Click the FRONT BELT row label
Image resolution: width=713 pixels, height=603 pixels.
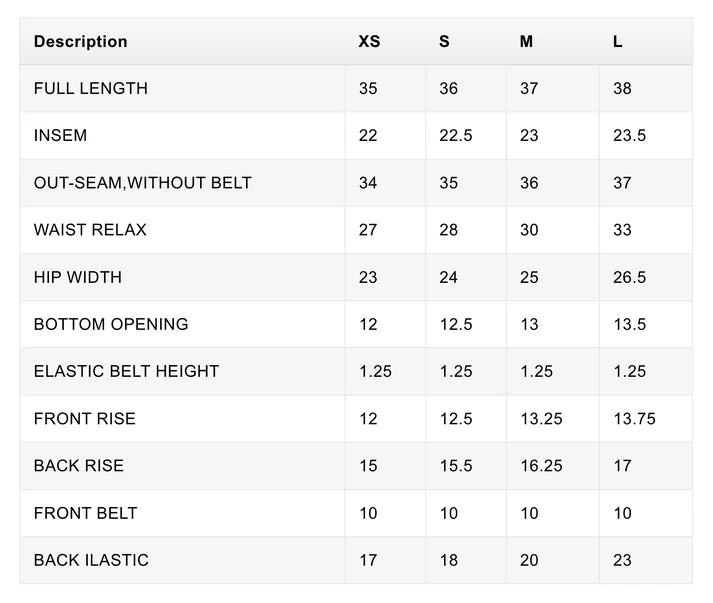click(85, 513)
